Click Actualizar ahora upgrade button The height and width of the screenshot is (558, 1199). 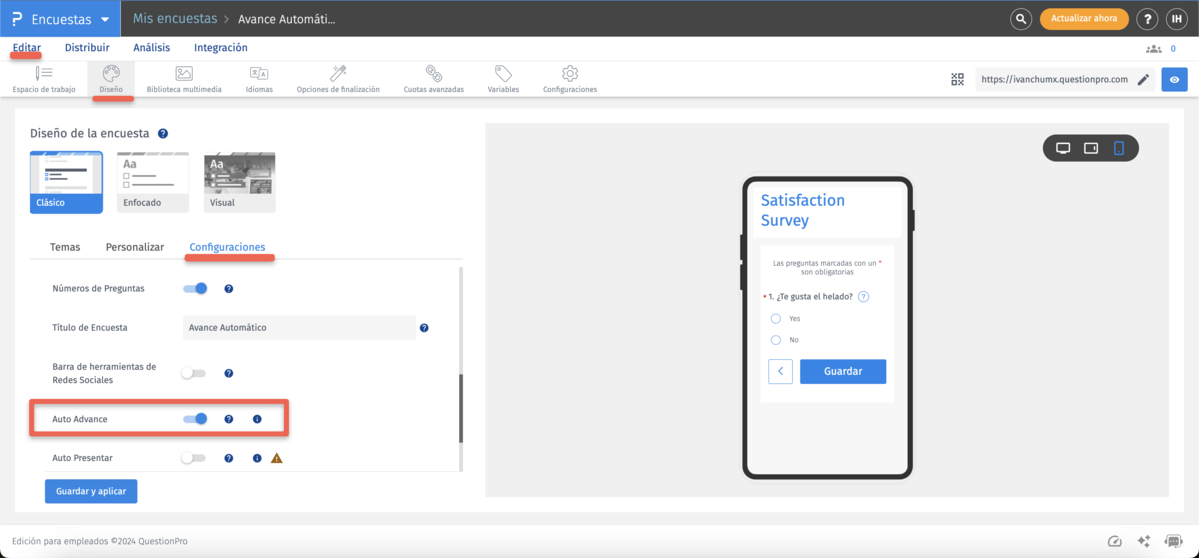(1084, 19)
